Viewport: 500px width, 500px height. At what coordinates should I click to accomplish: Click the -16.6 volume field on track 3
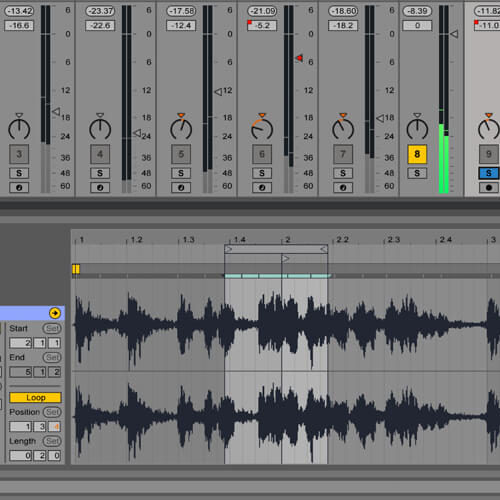tap(19, 26)
